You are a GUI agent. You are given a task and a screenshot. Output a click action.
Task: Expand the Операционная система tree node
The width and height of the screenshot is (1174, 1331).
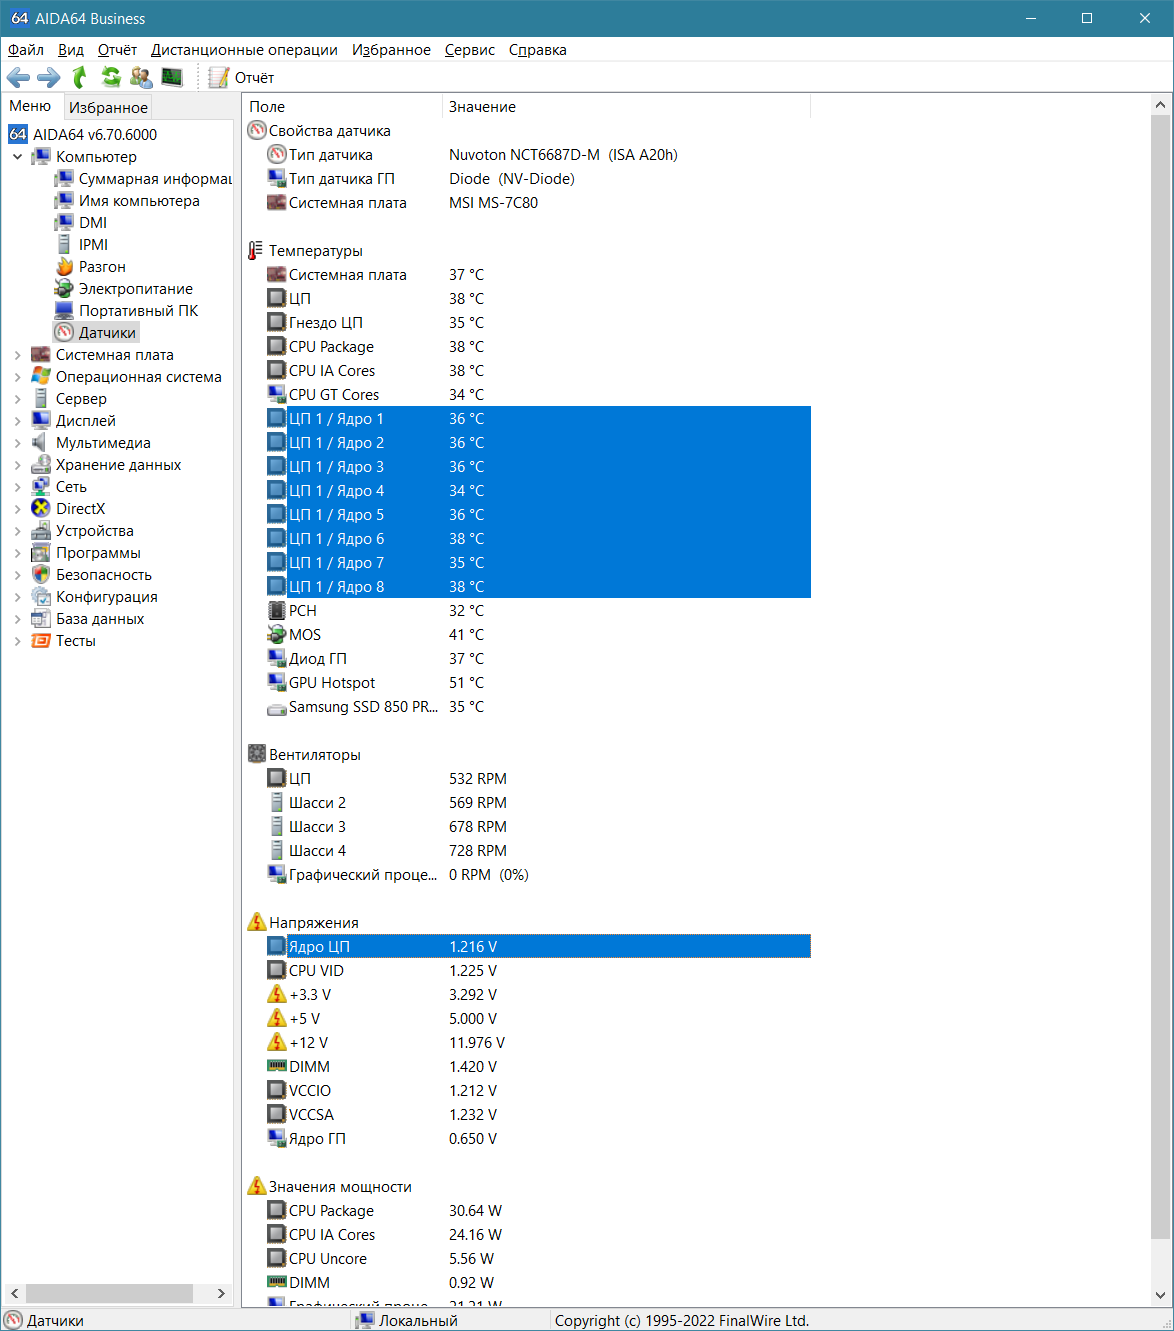pyautogui.click(x=17, y=377)
